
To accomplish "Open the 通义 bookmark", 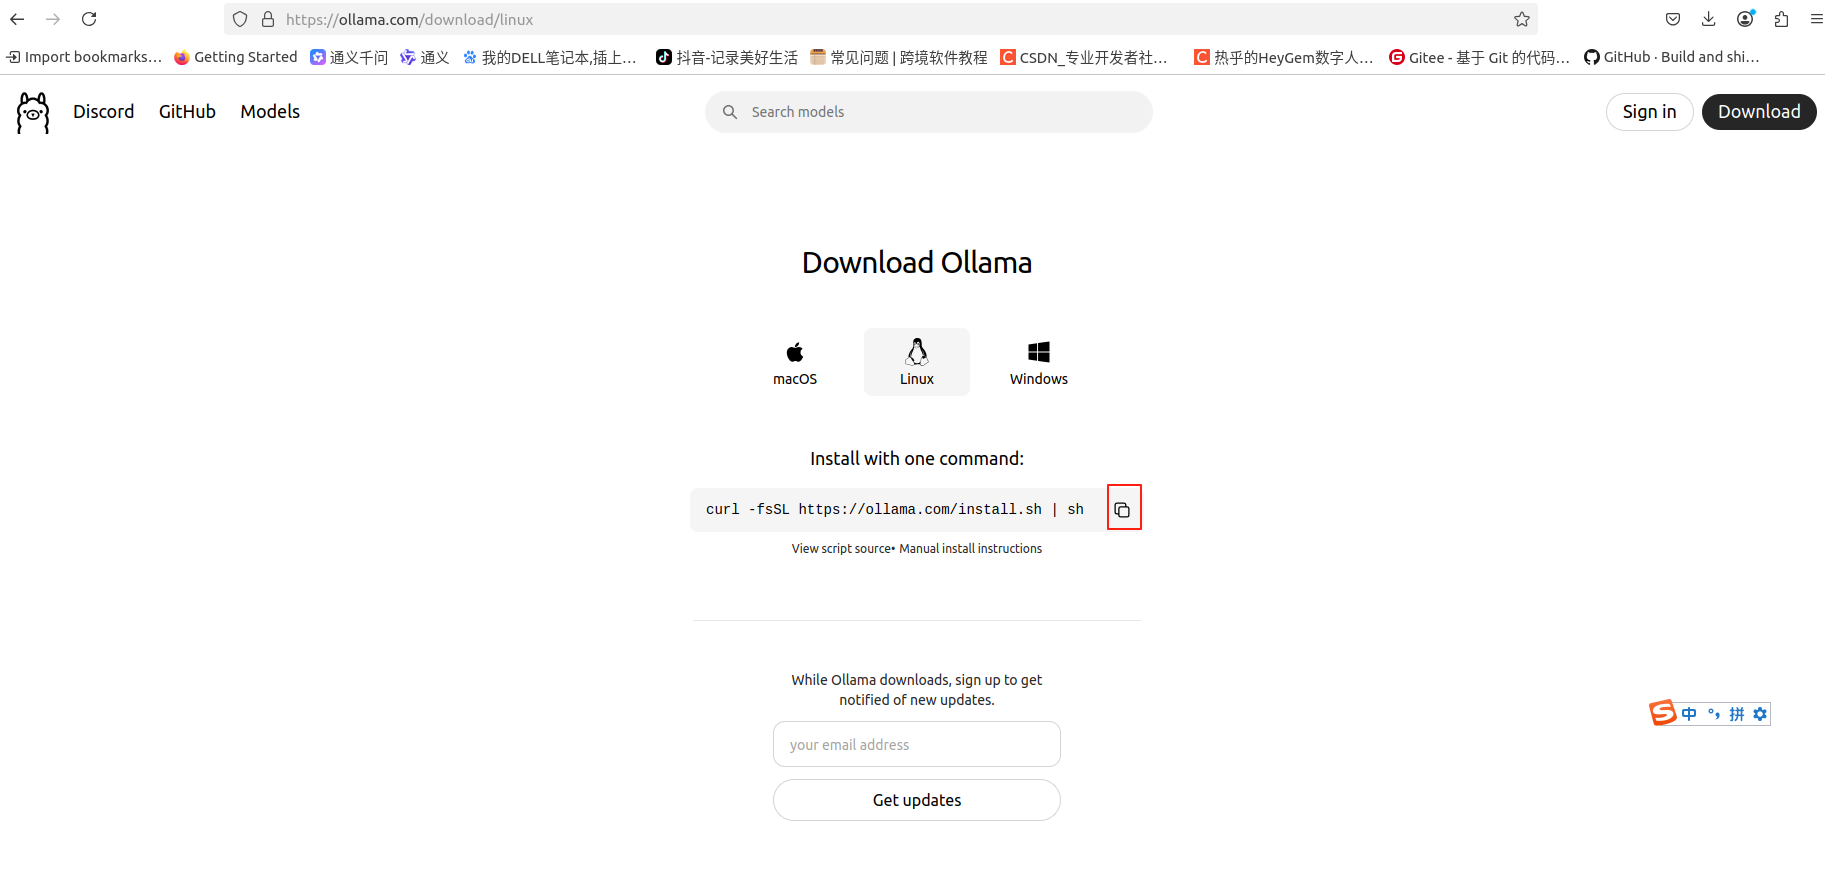I will [425, 57].
